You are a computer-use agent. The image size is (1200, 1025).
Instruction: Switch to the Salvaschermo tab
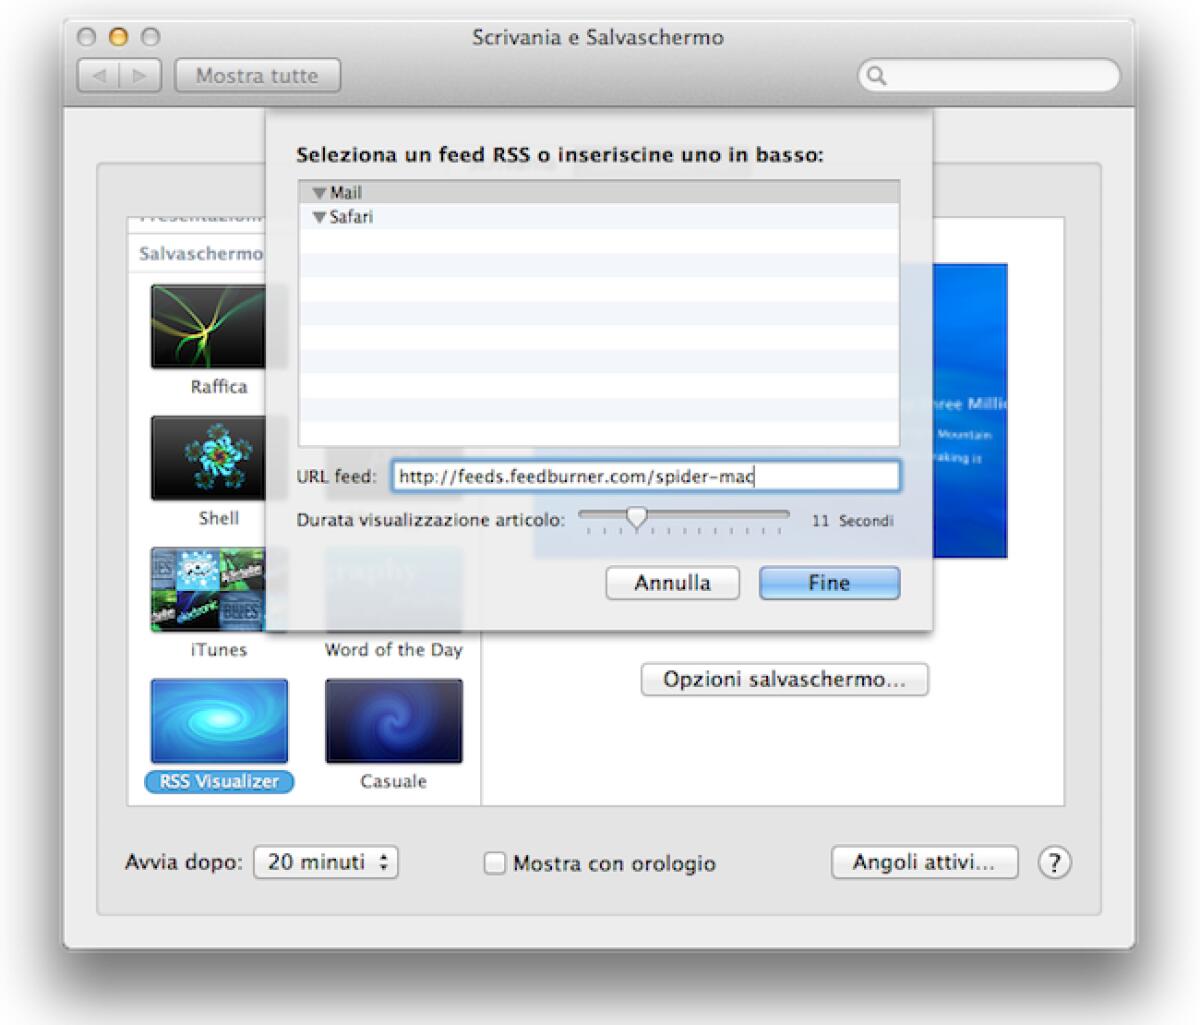[x=199, y=253]
